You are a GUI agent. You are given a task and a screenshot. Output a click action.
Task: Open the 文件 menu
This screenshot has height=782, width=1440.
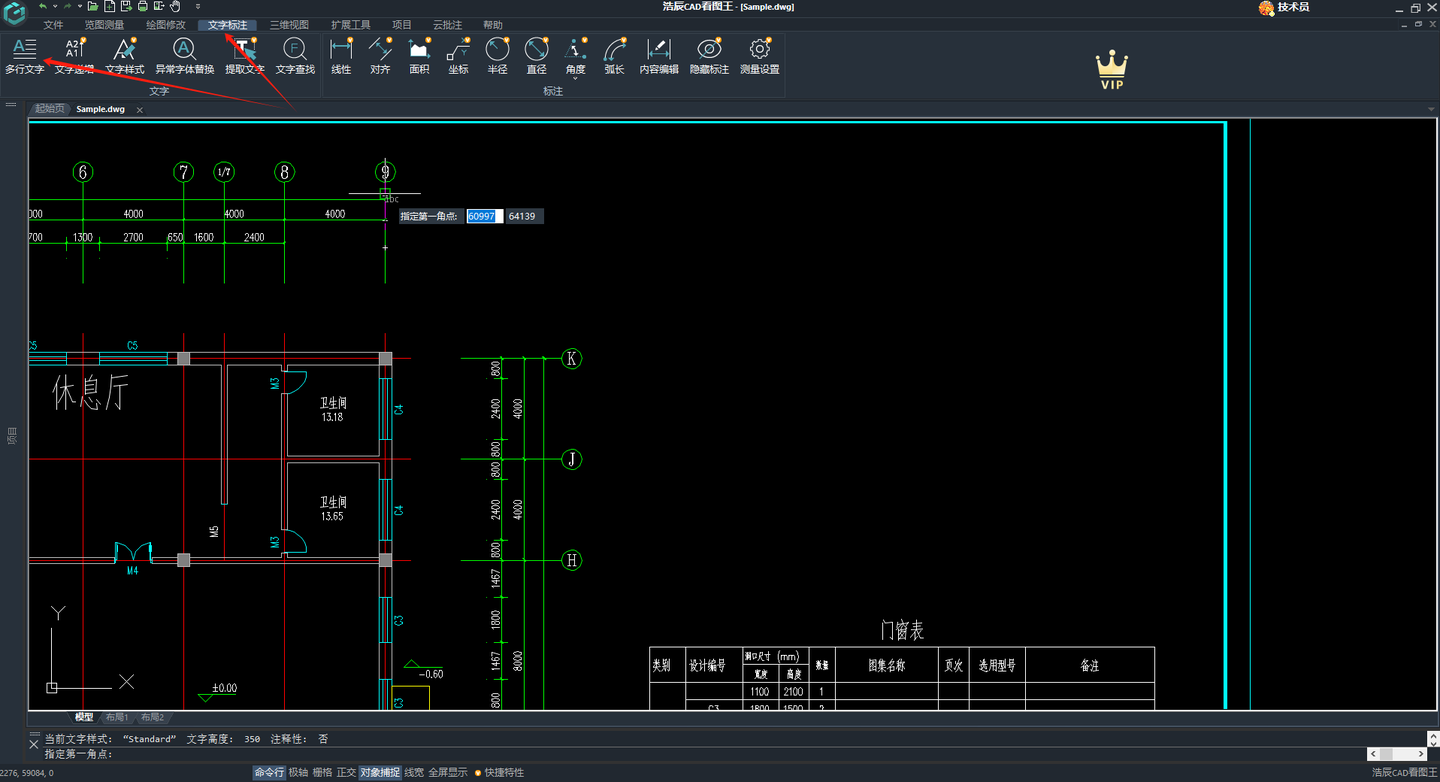point(53,25)
